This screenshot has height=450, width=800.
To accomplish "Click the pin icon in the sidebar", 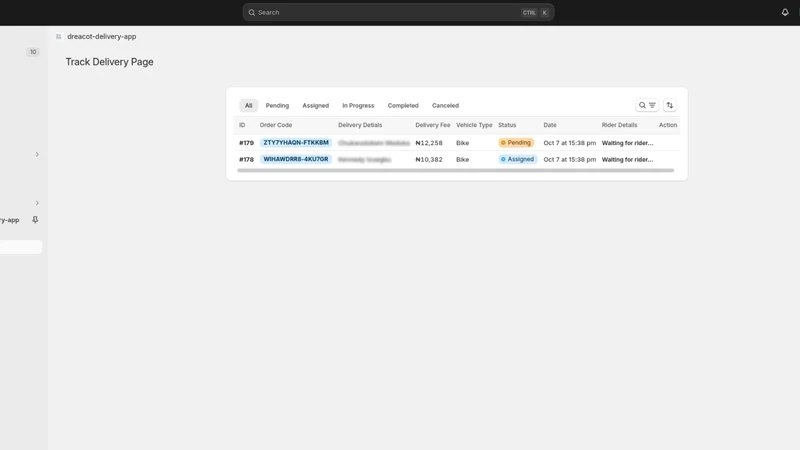I will coord(35,220).
